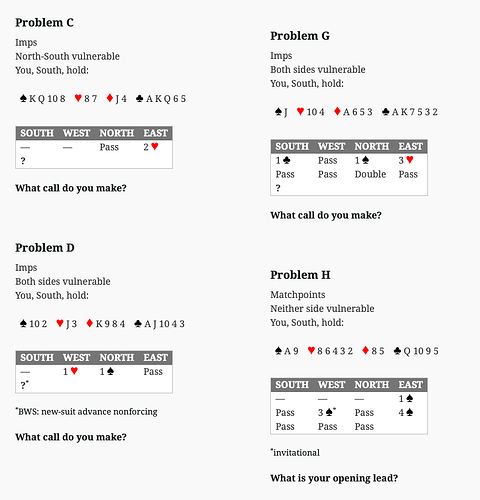Click the question mark in Problem C auction

click(x=23, y=161)
